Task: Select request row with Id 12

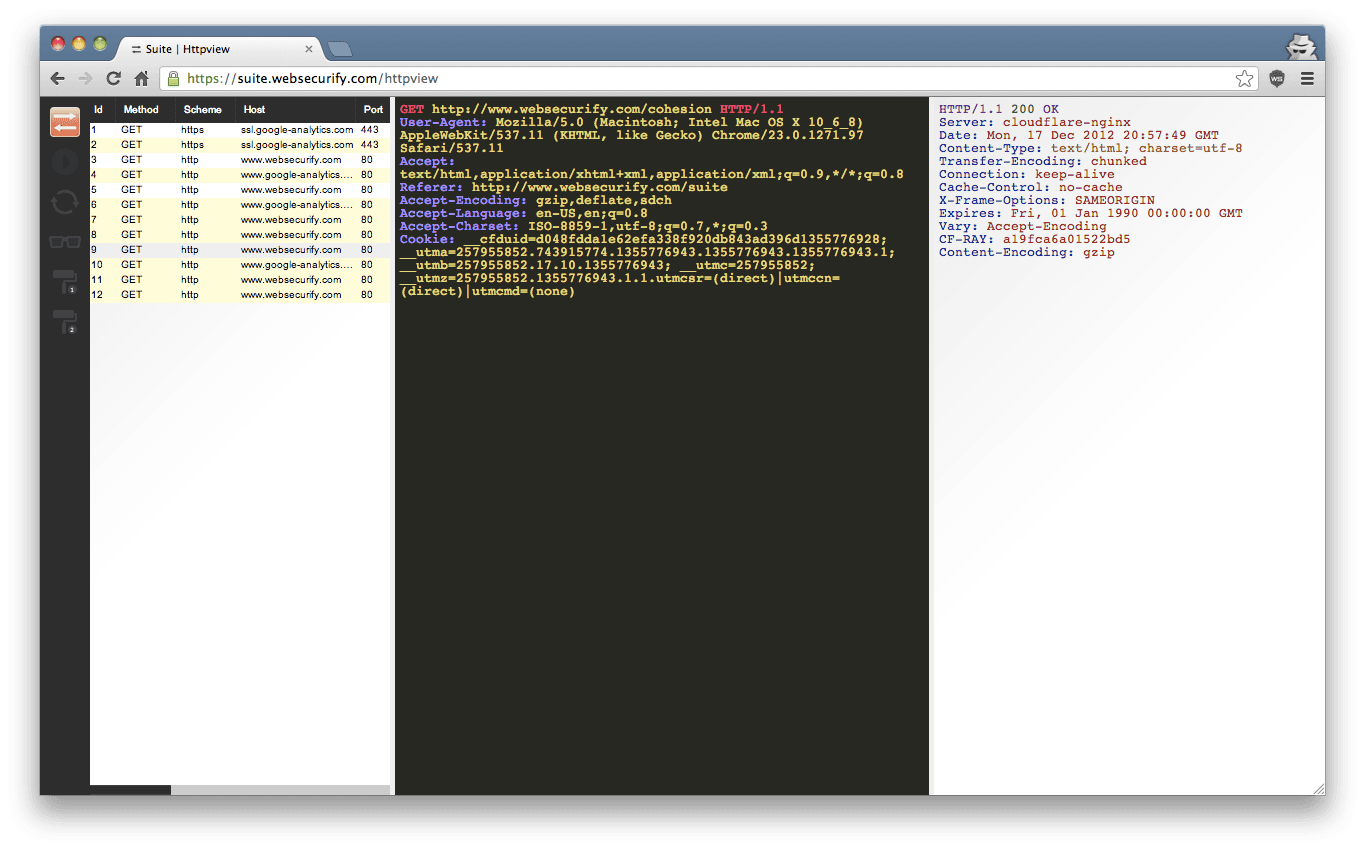Action: click(240, 295)
